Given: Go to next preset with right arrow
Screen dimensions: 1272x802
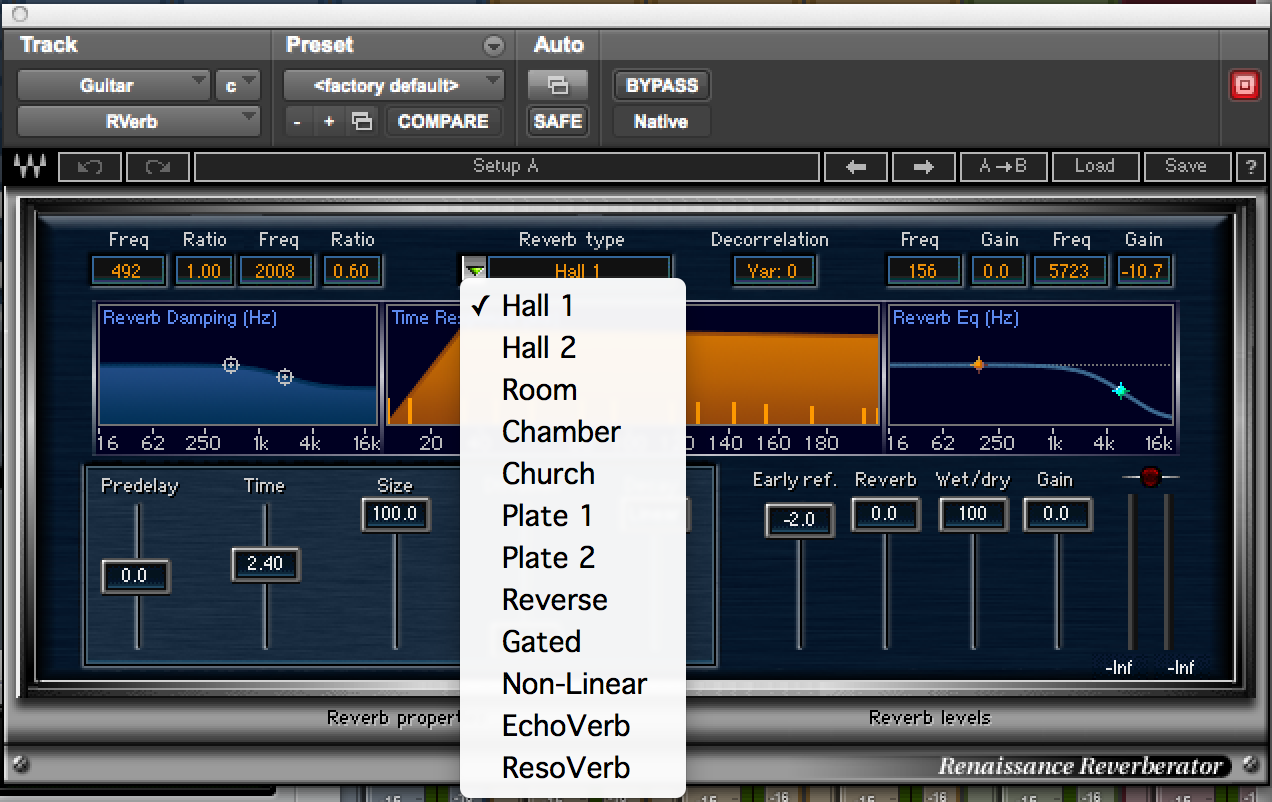Looking at the screenshot, I should [x=924, y=167].
